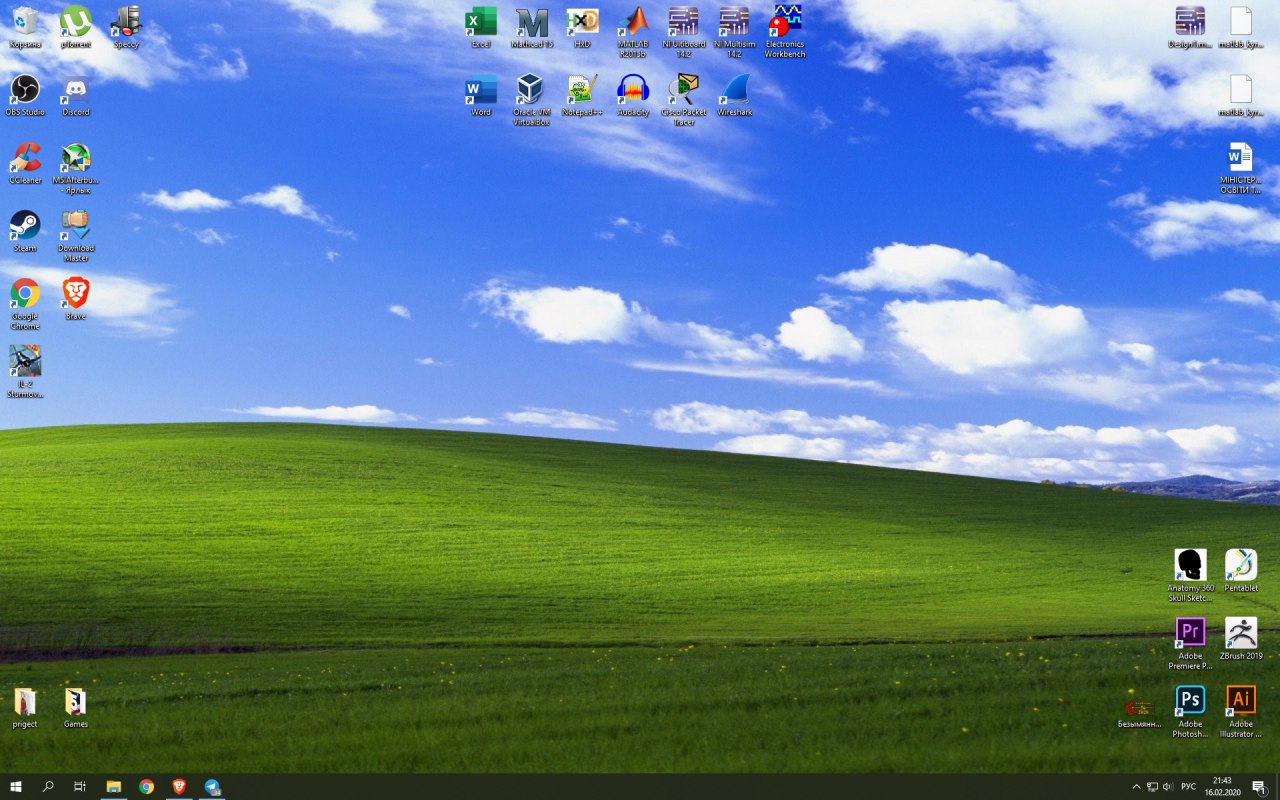Open the clock and calendar flyout
The image size is (1280, 800).
[x=1222, y=787]
